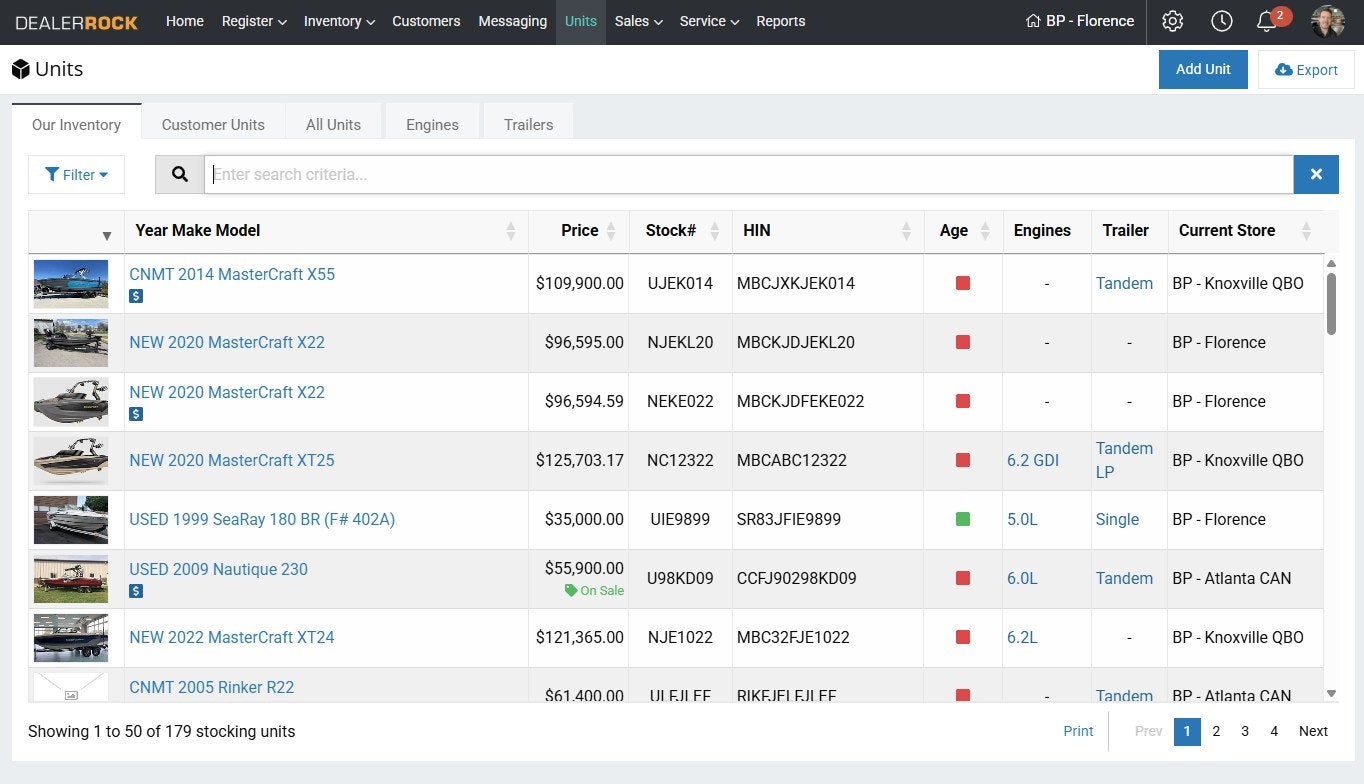The width and height of the screenshot is (1364, 784).
Task: Sort by Price column
Action: point(579,231)
